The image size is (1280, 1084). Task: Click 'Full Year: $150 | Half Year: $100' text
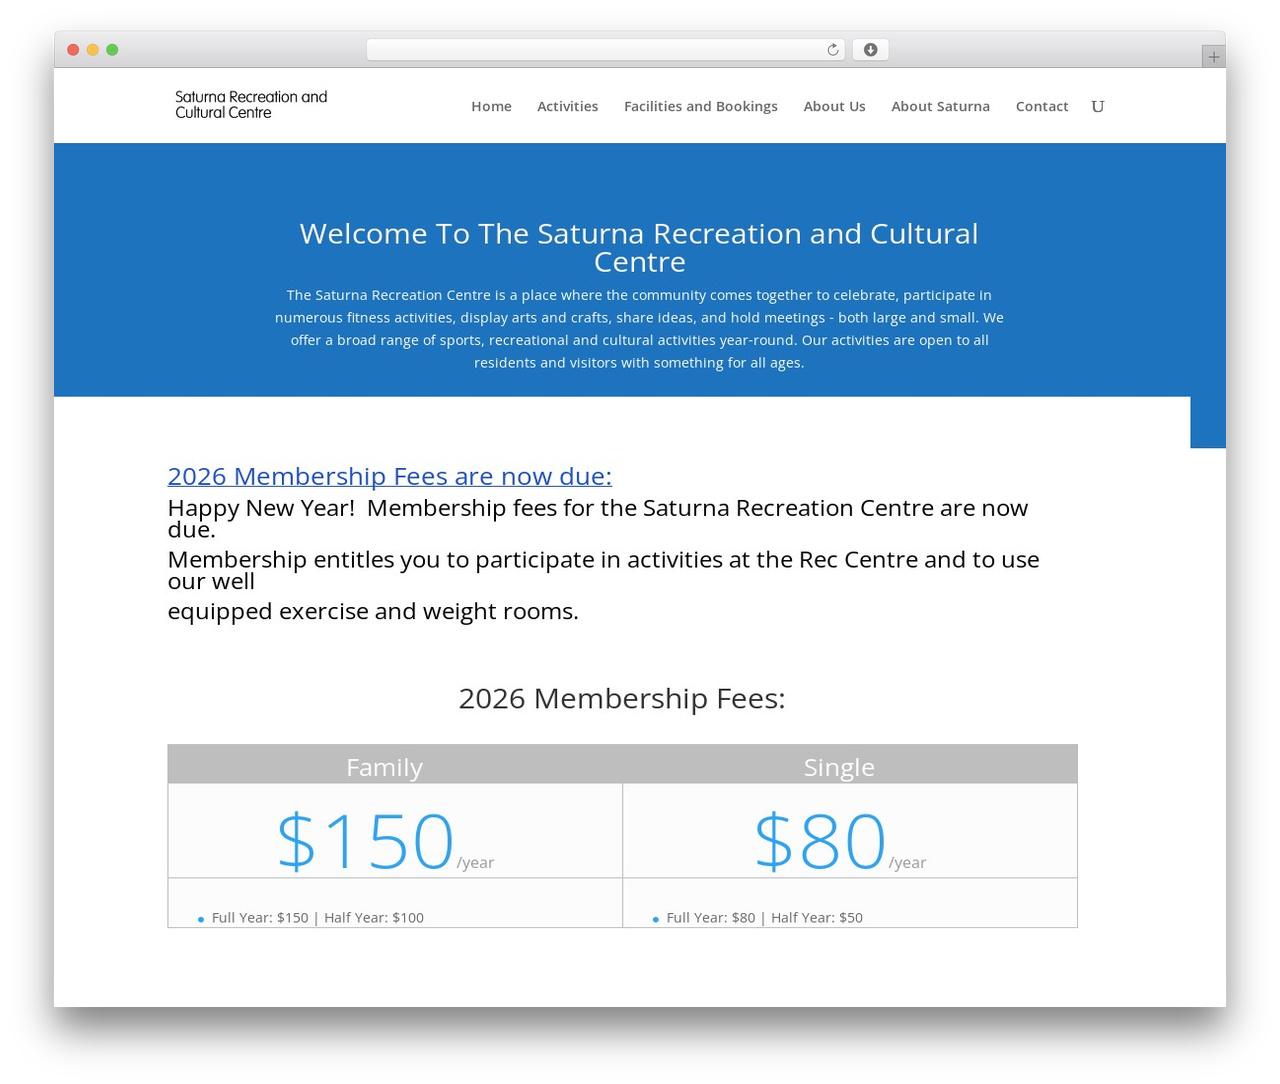coord(318,918)
